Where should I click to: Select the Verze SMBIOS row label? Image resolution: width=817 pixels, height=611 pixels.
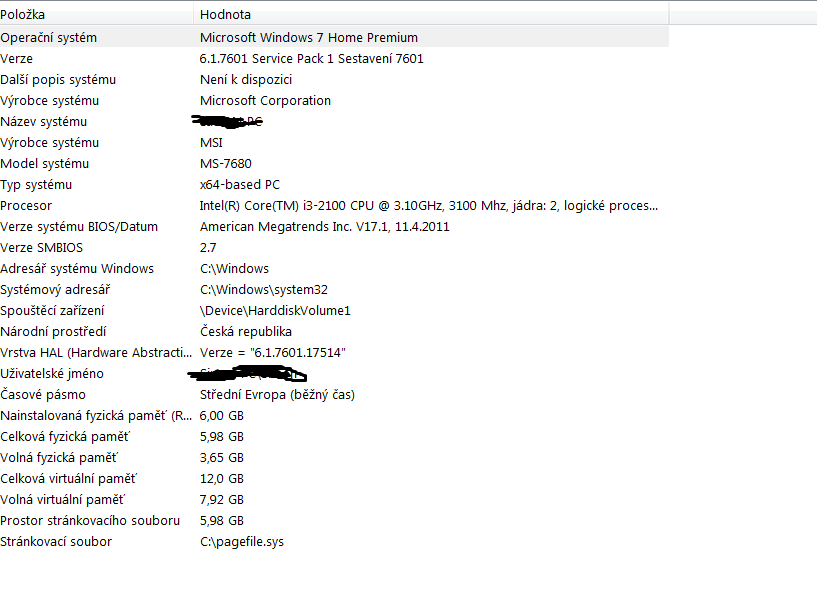point(42,248)
